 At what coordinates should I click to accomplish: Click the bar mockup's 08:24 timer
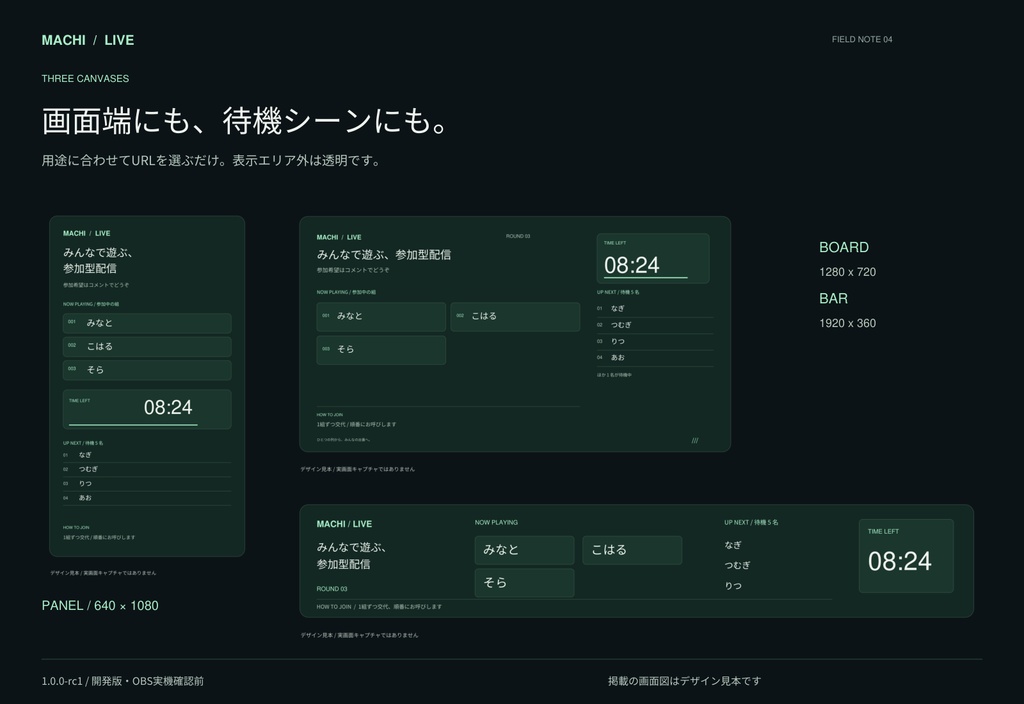[899, 561]
